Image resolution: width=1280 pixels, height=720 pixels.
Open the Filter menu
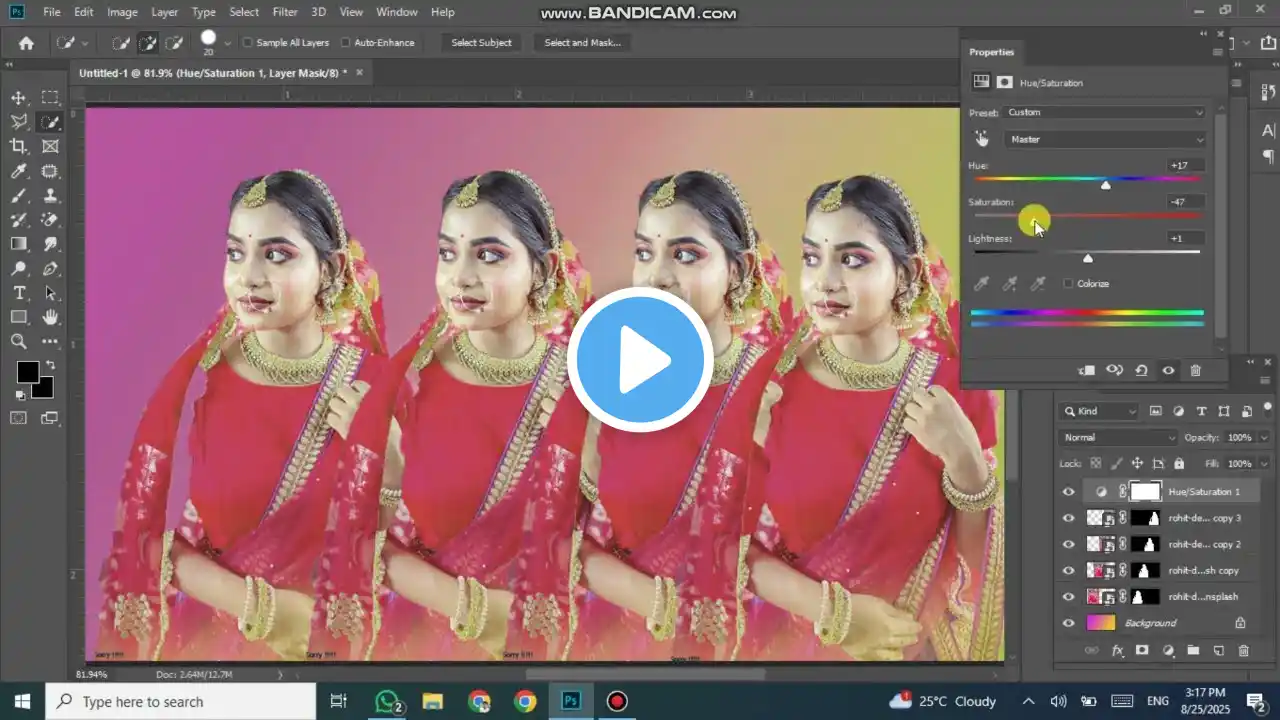click(x=285, y=12)
